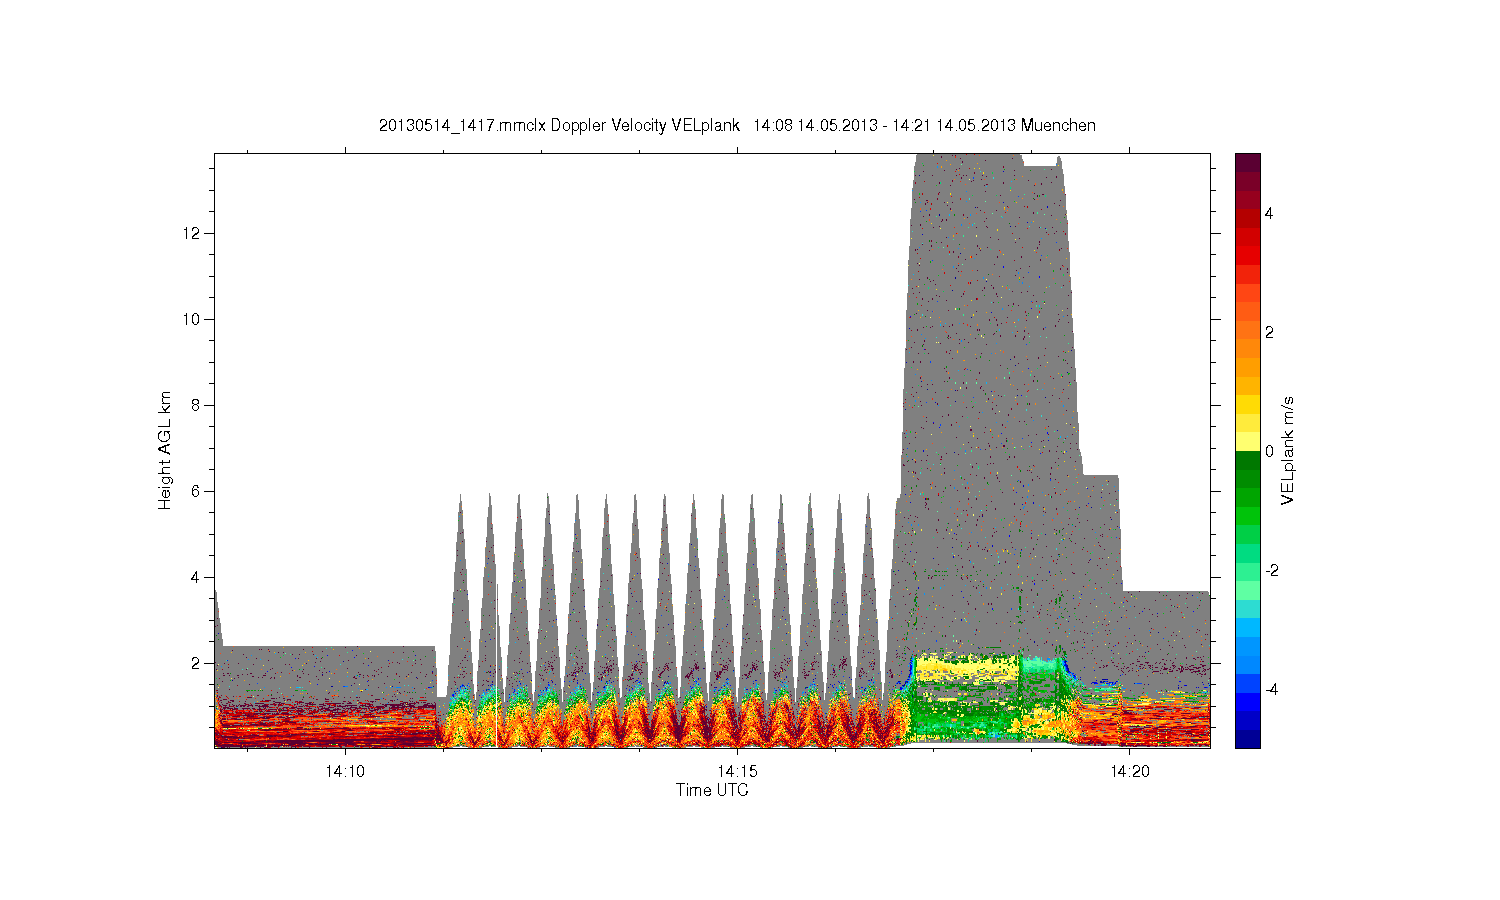Pick the dark blue bottom colorbar segment
Viewport: 1500px width, 900px height.
click(x=1247, y=739)
